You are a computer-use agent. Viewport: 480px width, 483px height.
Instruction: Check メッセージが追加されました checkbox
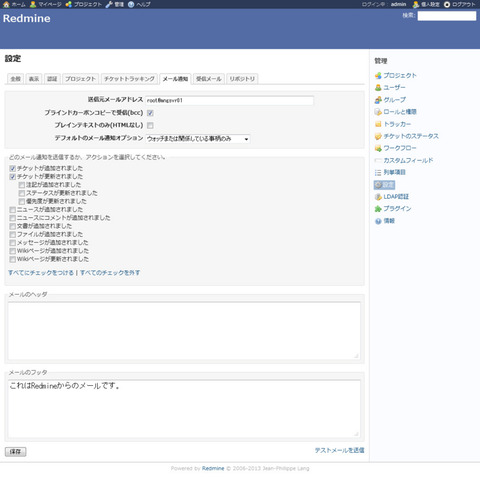coord(13,243)
